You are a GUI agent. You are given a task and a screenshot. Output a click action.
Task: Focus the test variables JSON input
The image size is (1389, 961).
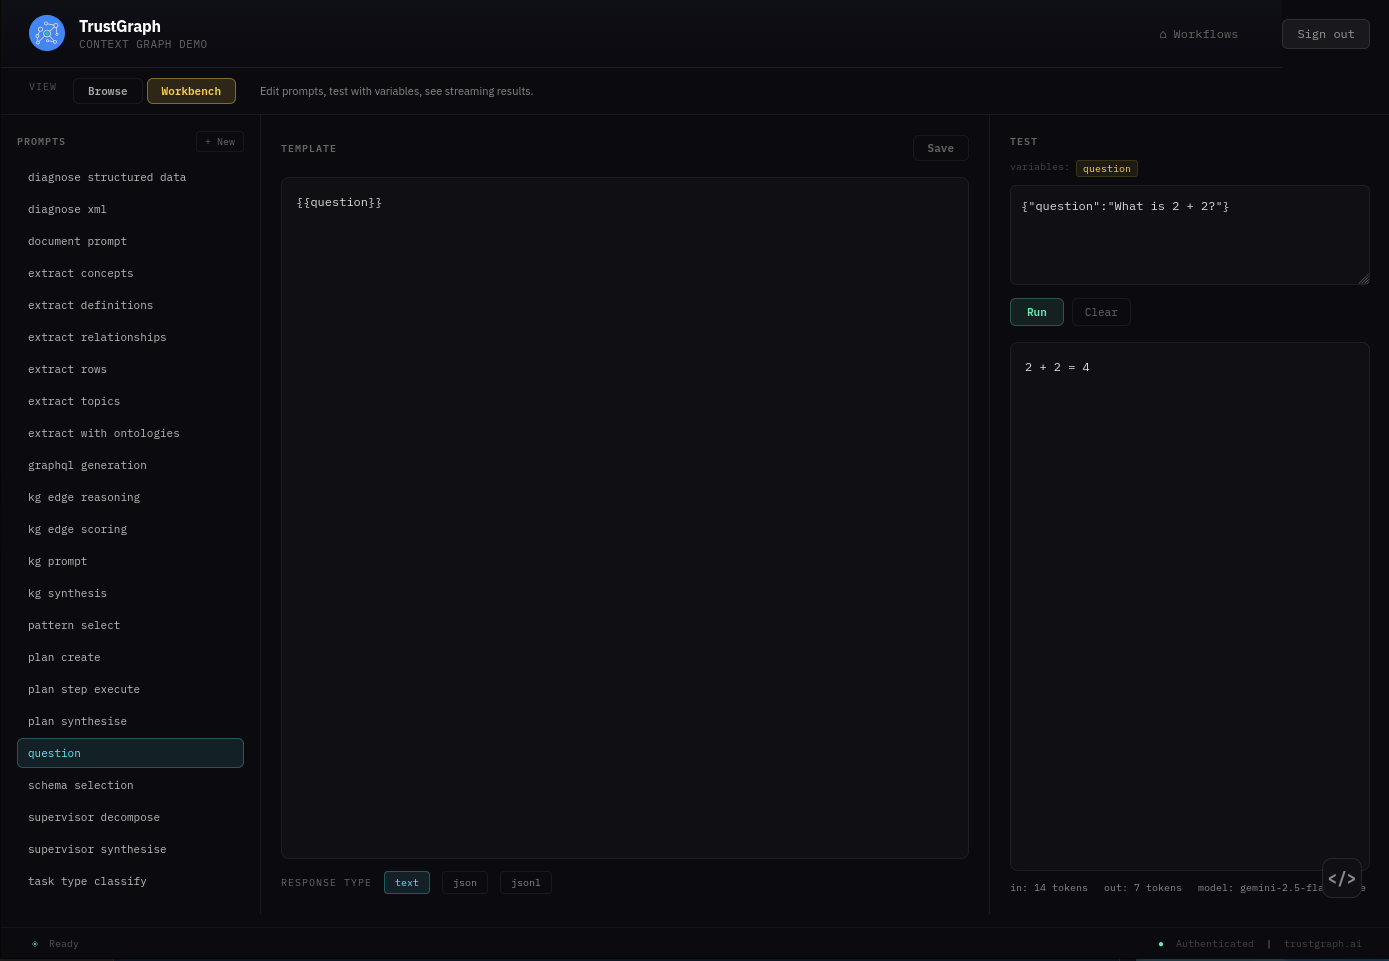tap(1190, 235)
